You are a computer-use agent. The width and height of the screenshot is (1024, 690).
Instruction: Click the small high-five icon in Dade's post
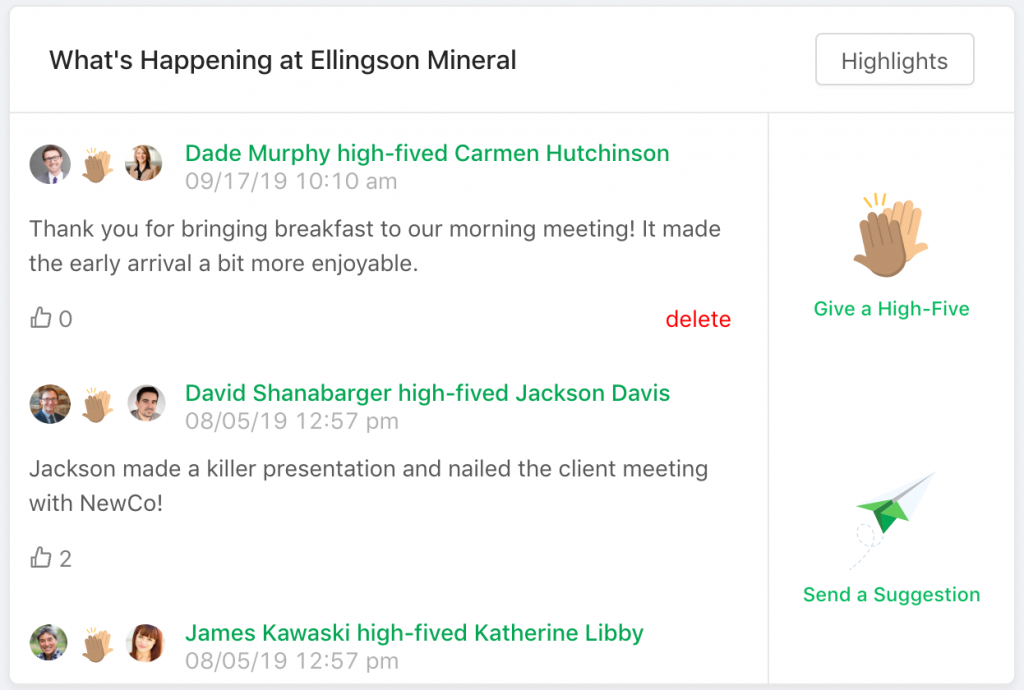tap(97, 165)
